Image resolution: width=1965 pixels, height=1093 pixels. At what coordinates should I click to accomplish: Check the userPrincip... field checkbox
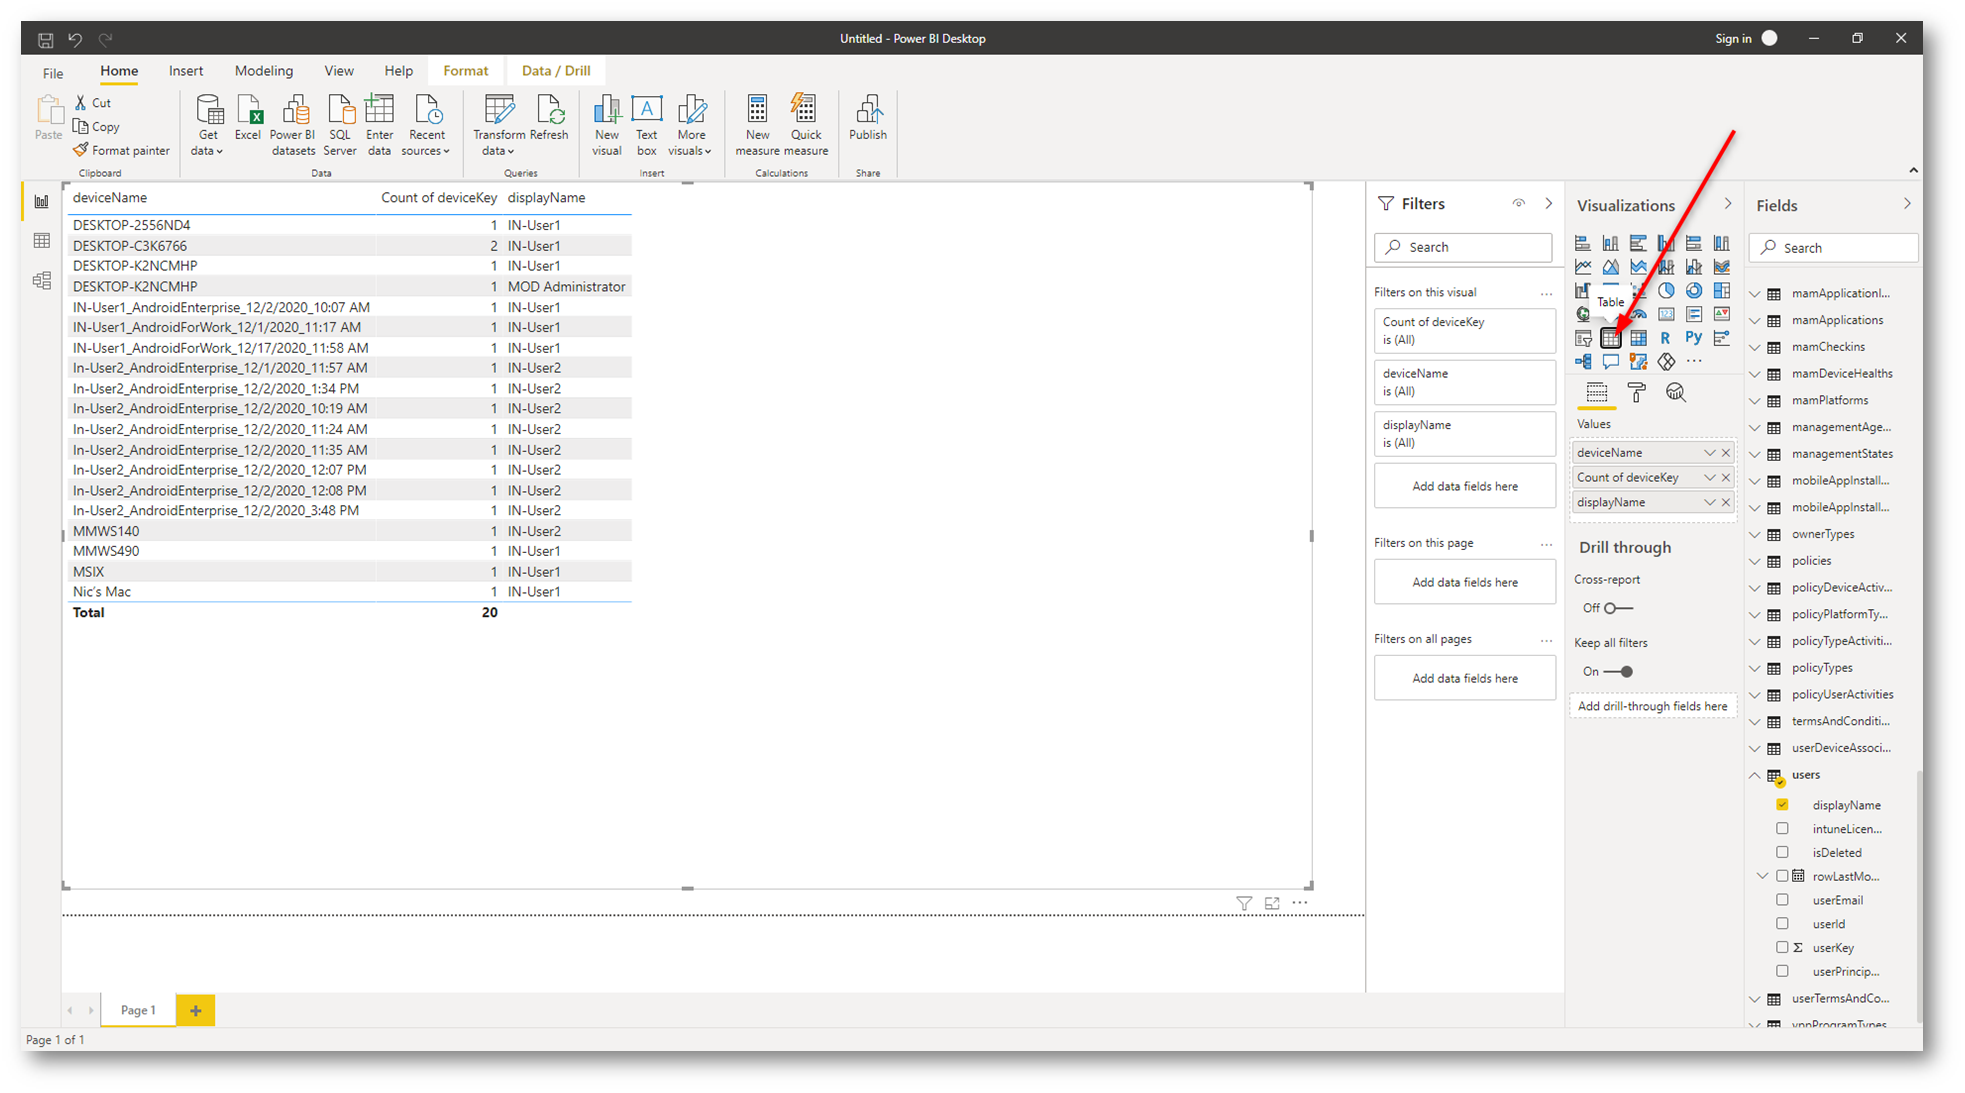(1782, 971)
